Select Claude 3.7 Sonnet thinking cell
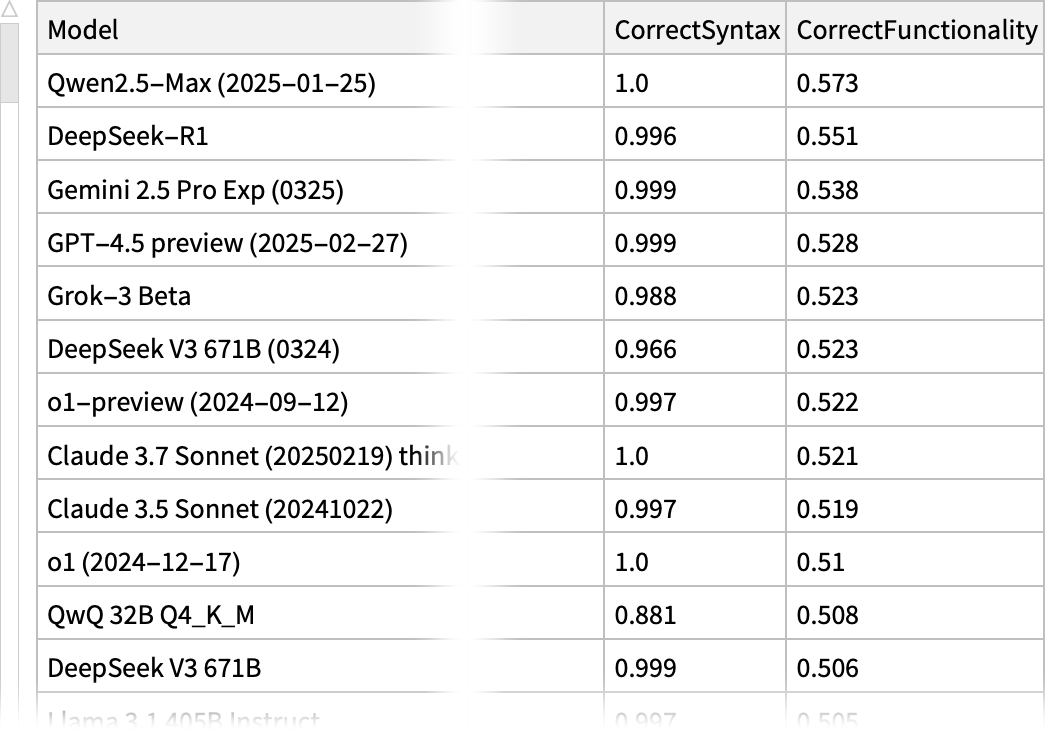This screenshot has width=1046, height=732. [x=255, y=456]
